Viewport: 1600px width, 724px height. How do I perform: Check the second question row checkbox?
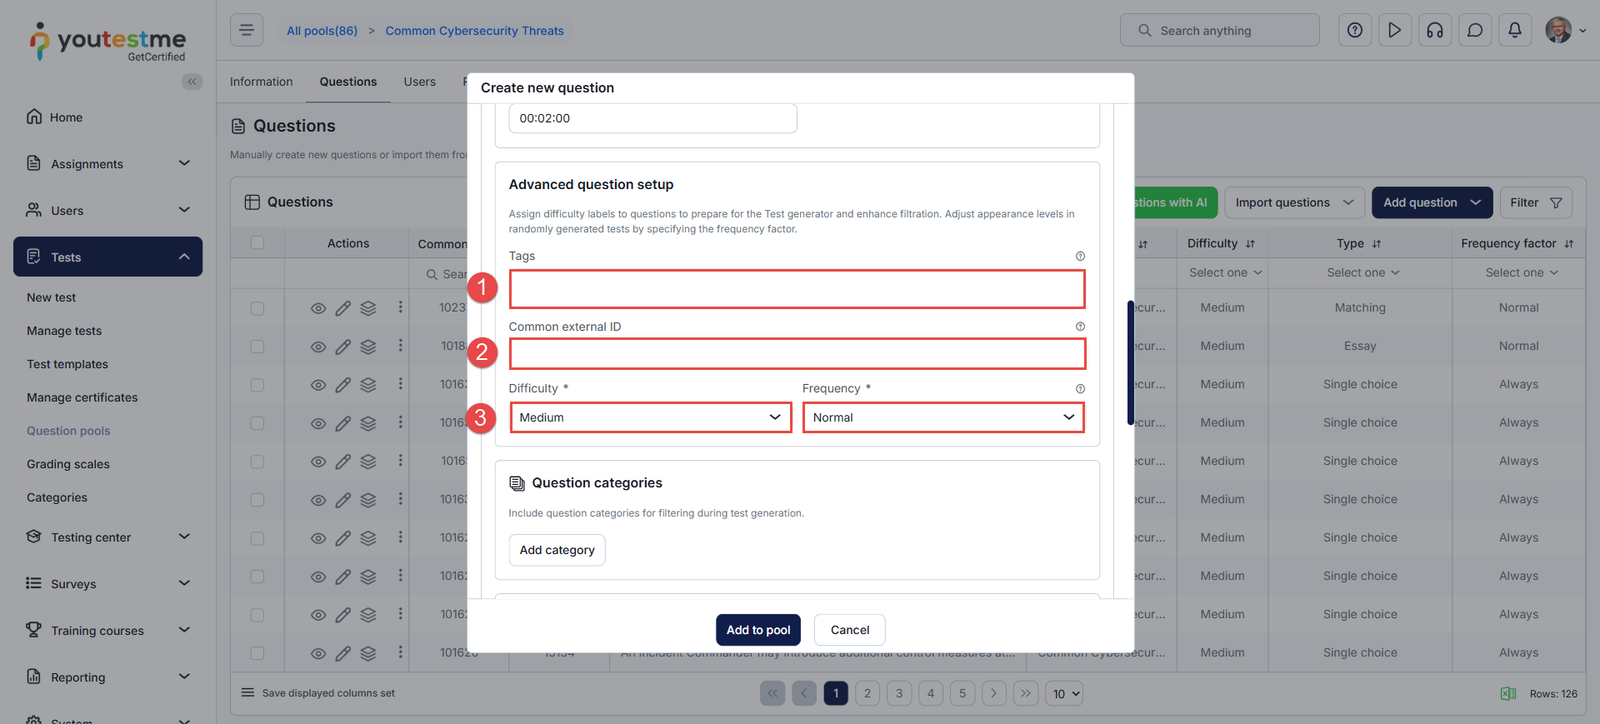258,346
